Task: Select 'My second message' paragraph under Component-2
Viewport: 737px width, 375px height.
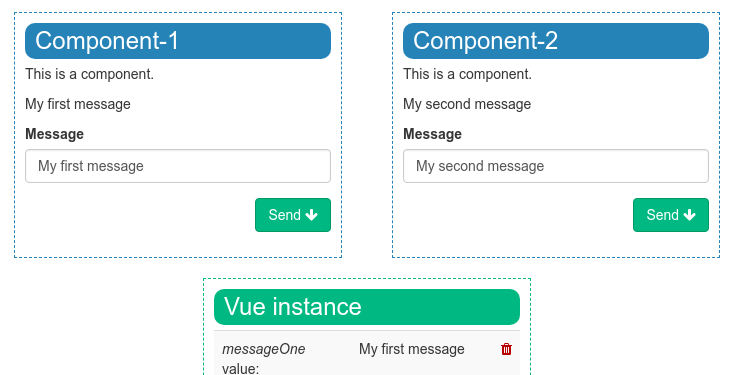Action: (x=467, y=104)
